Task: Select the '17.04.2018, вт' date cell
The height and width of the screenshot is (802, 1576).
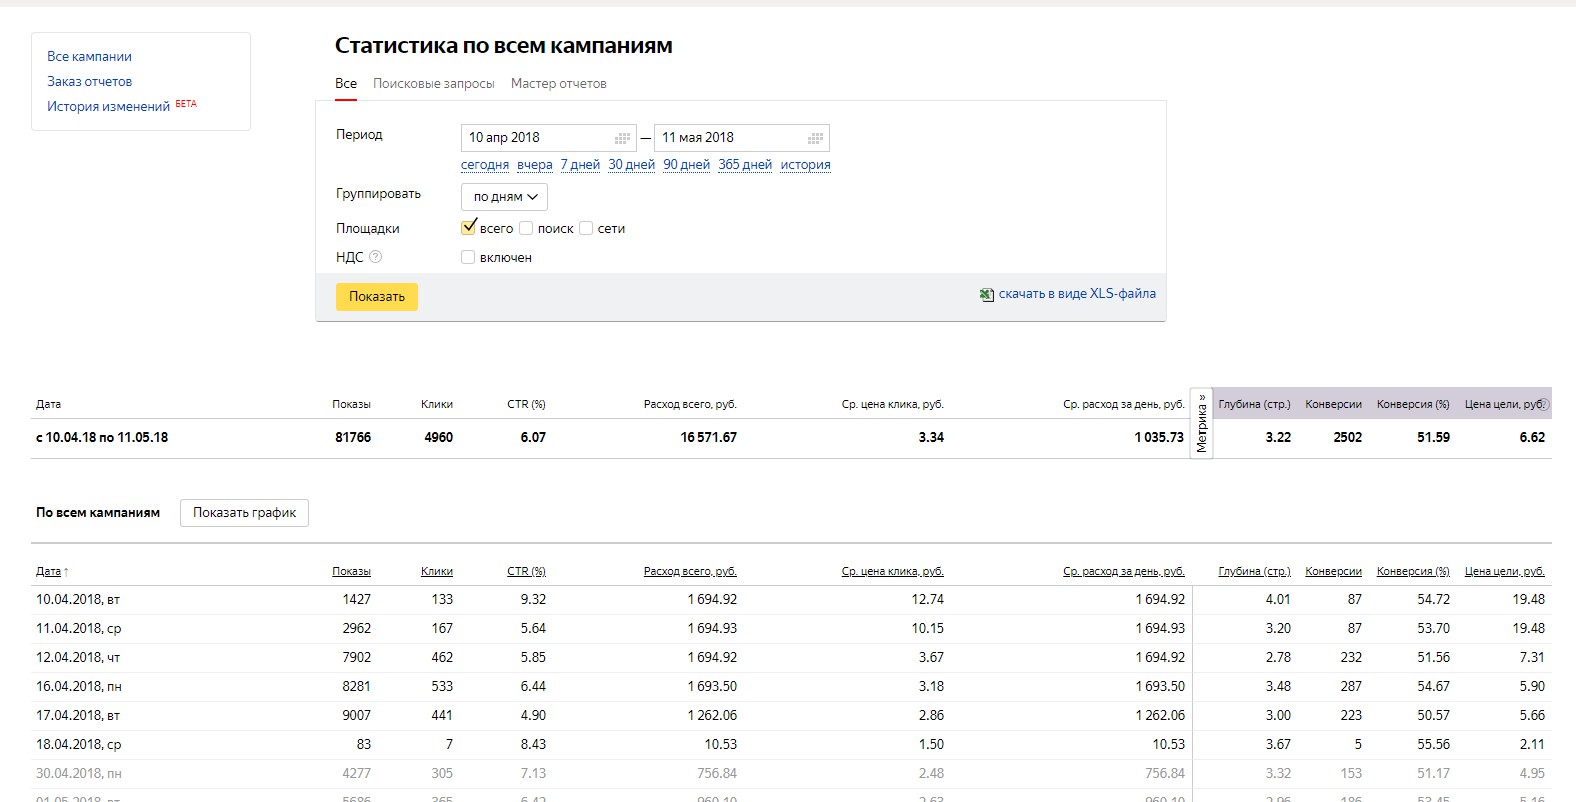Action: click(78, 715)
